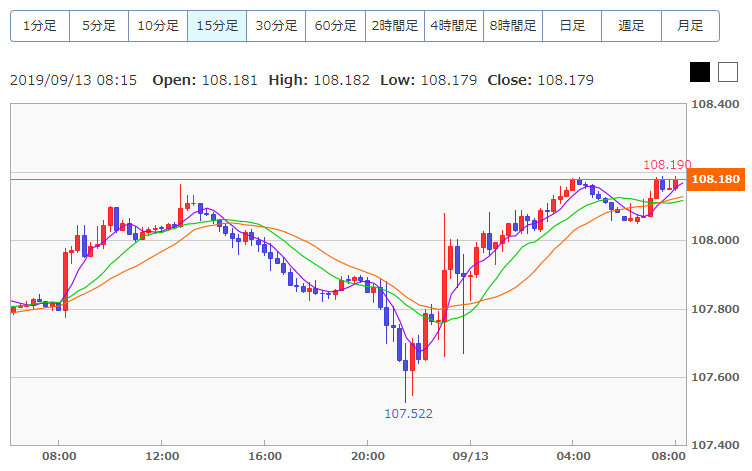Switch to the 8時間足 tab
The image size is (752, 471).
coord(513,26)
